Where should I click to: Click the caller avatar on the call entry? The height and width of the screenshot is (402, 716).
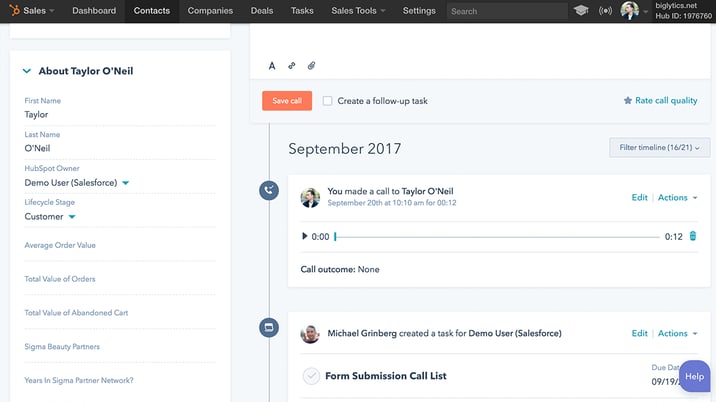(310, 197)
